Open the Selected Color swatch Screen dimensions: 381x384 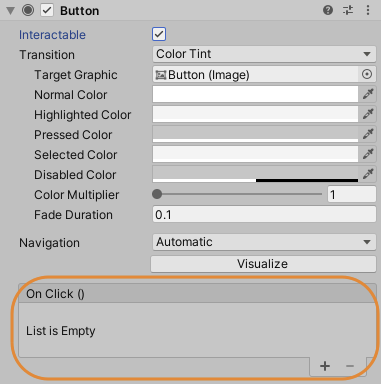255,154
